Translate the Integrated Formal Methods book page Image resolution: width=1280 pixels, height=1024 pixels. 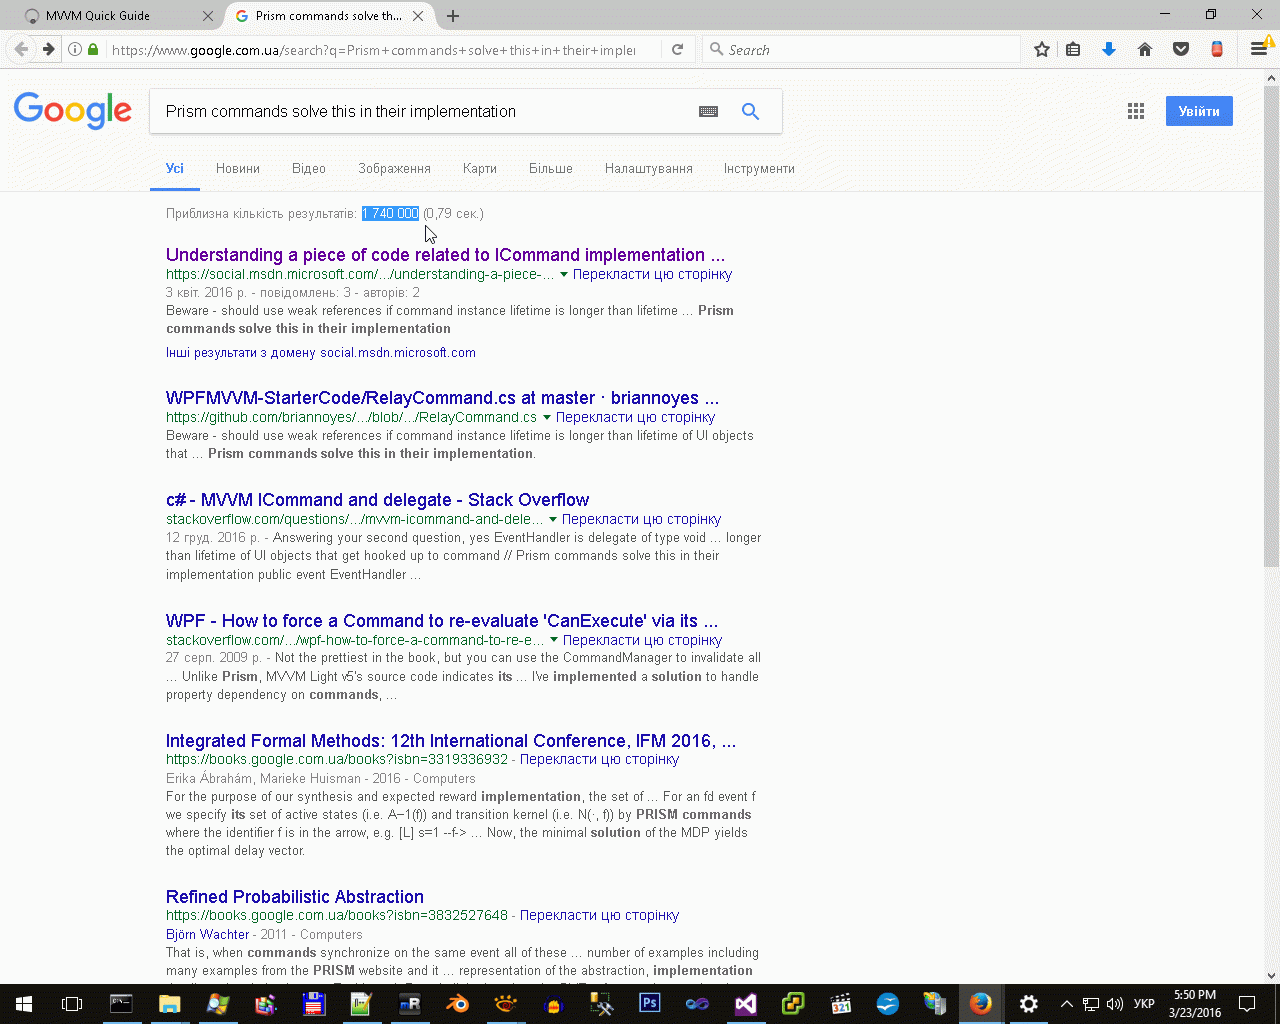(599, 759)
